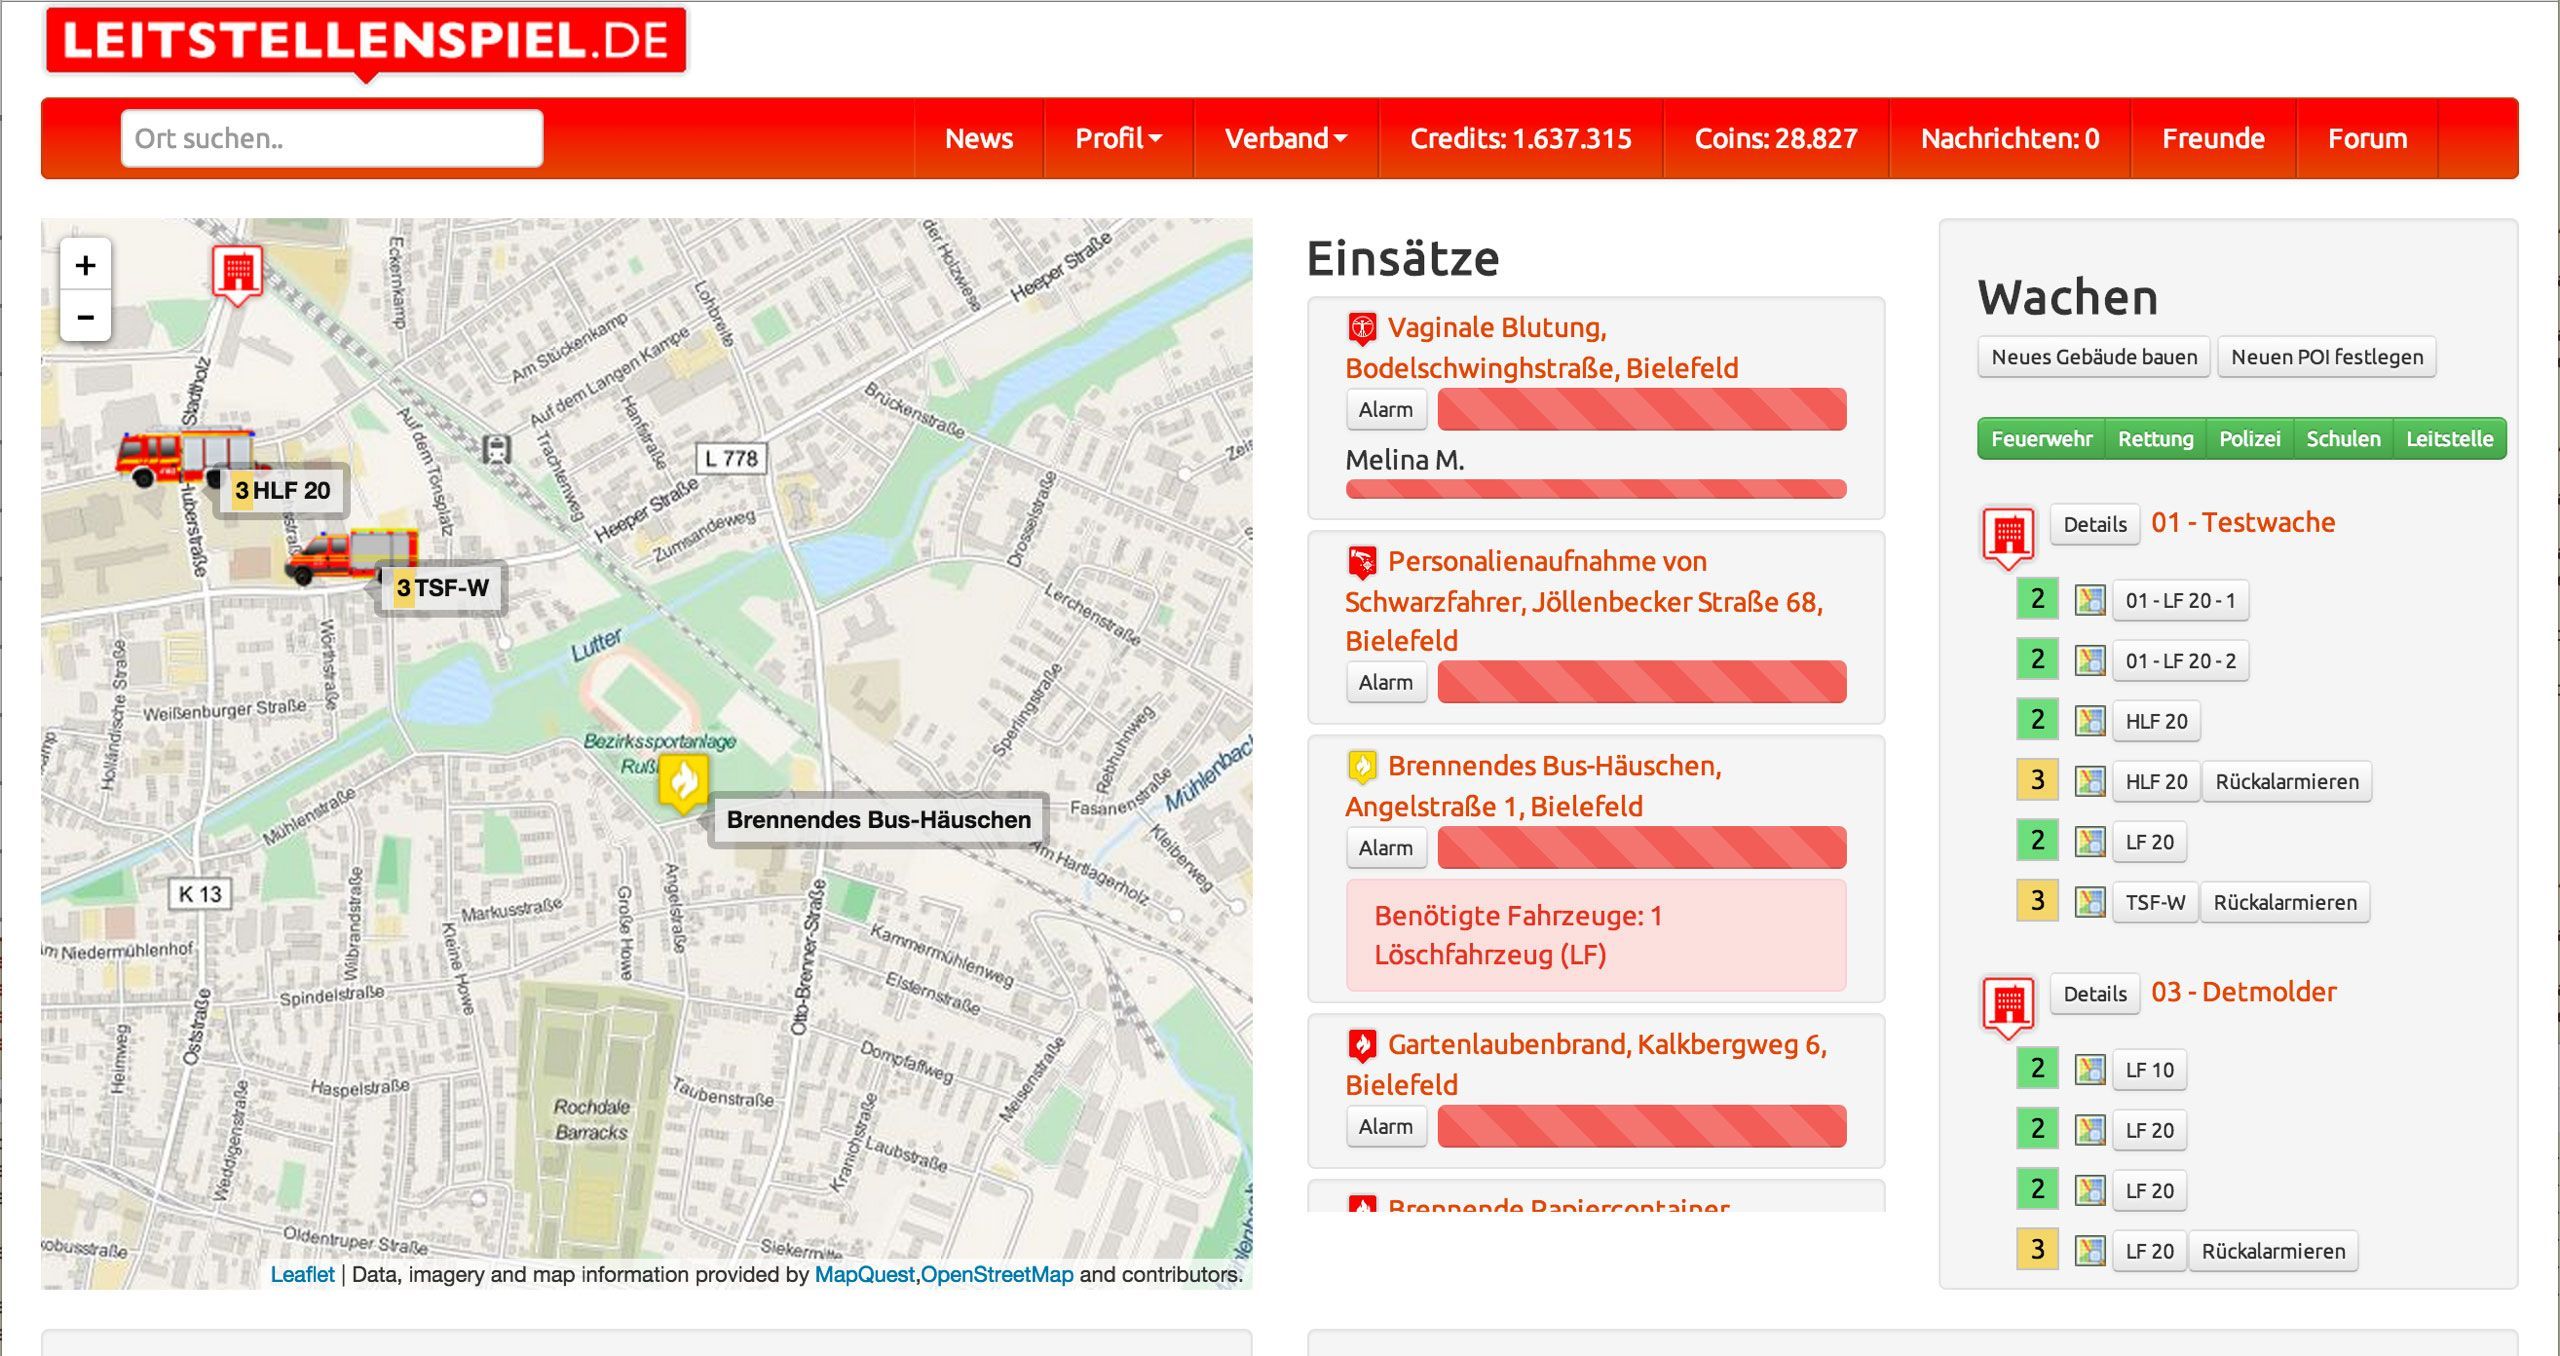Open 01 - Testwache station link
Screen dimensions: 2560x1356
(x=2243, y=522)
